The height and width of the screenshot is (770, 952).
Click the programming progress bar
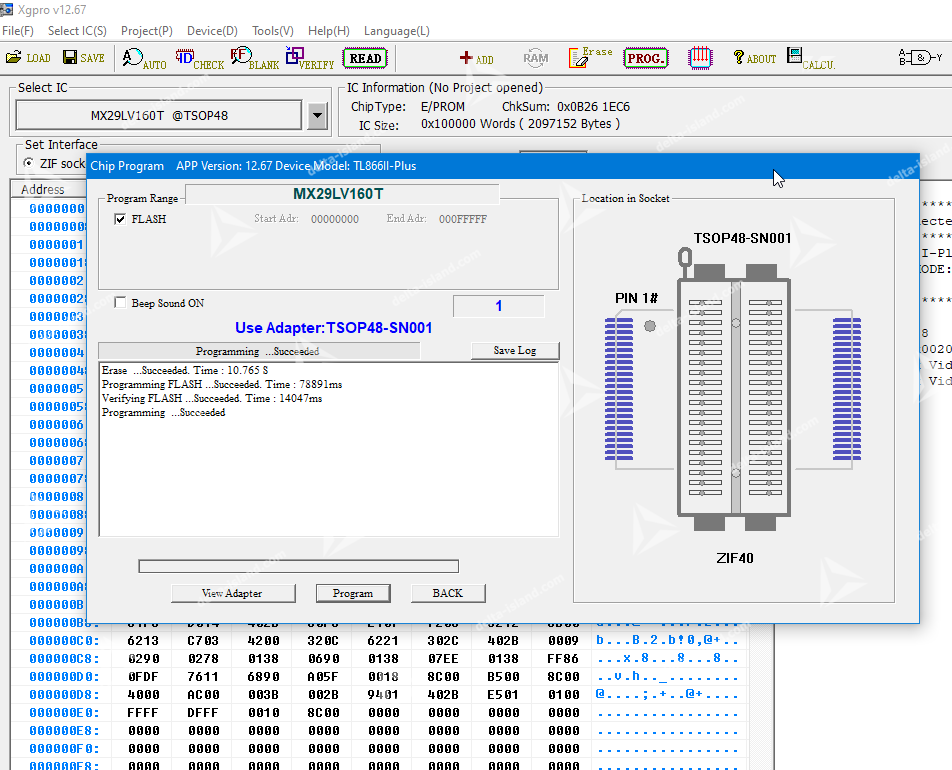pos(298,566)
